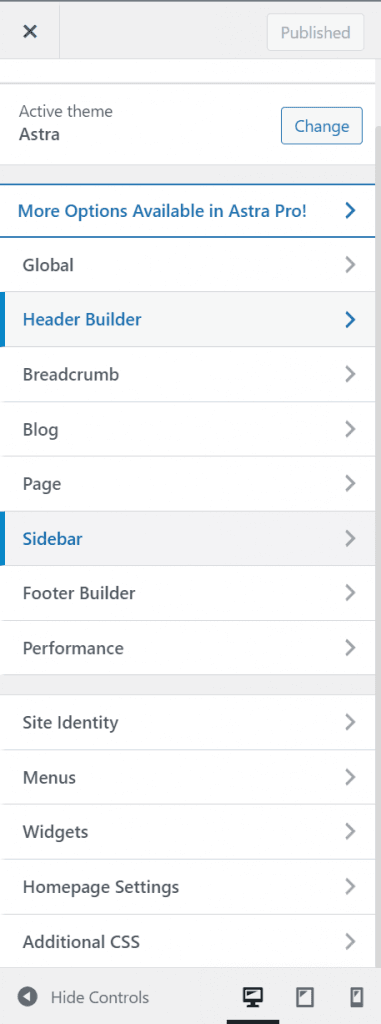Switch to mobile preview icon
The width and height of the screenshot is (381, 1024).
356,997
